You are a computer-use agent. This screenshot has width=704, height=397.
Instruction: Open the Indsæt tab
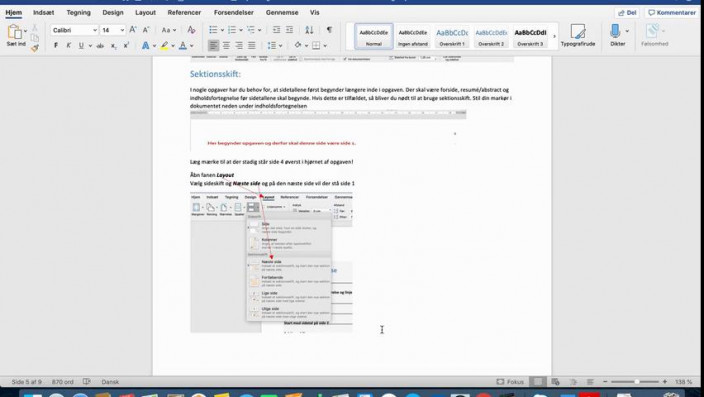tap(44, 13)
